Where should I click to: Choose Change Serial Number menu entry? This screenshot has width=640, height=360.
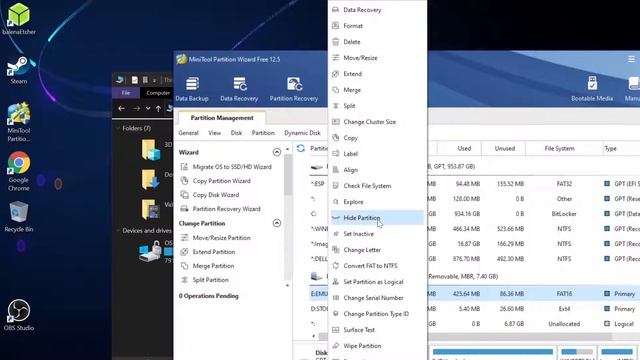[377, 298]
